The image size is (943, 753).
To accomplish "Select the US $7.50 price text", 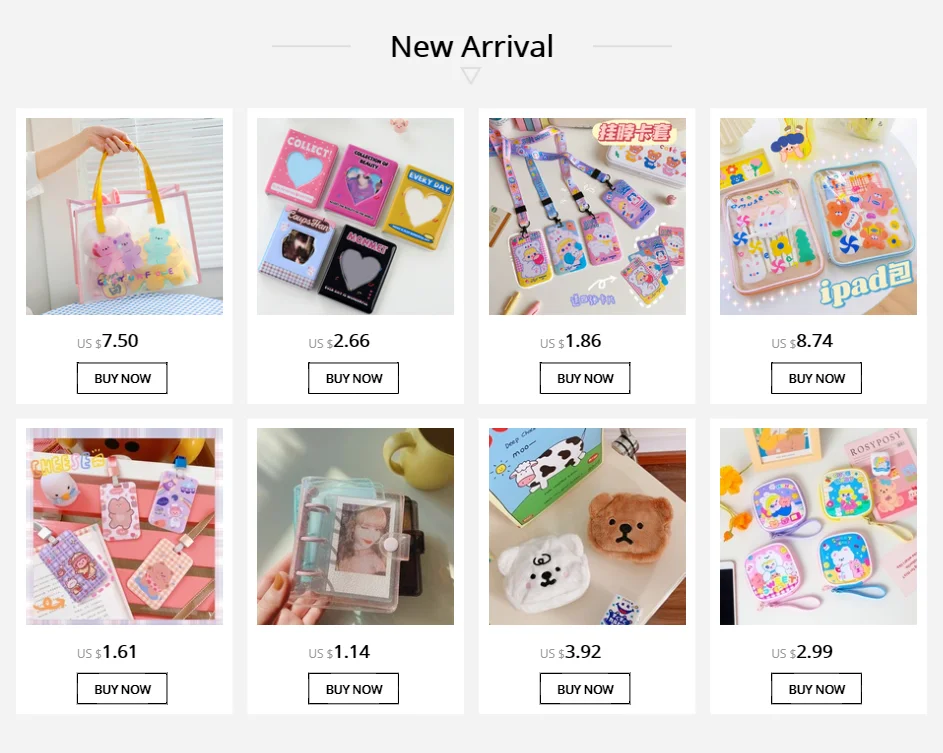I will click(108, 342).
